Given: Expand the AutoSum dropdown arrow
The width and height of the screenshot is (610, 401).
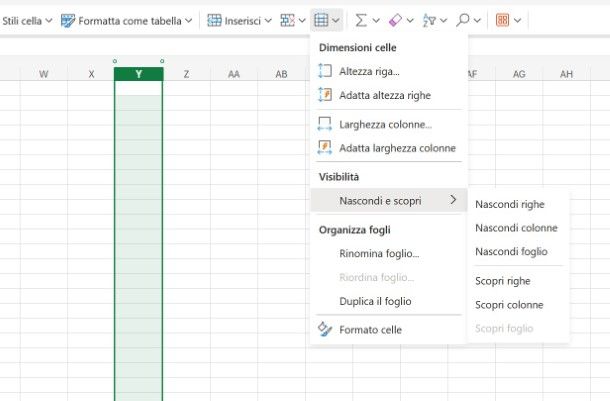Looking at the screenshot, I should (376, 20).
